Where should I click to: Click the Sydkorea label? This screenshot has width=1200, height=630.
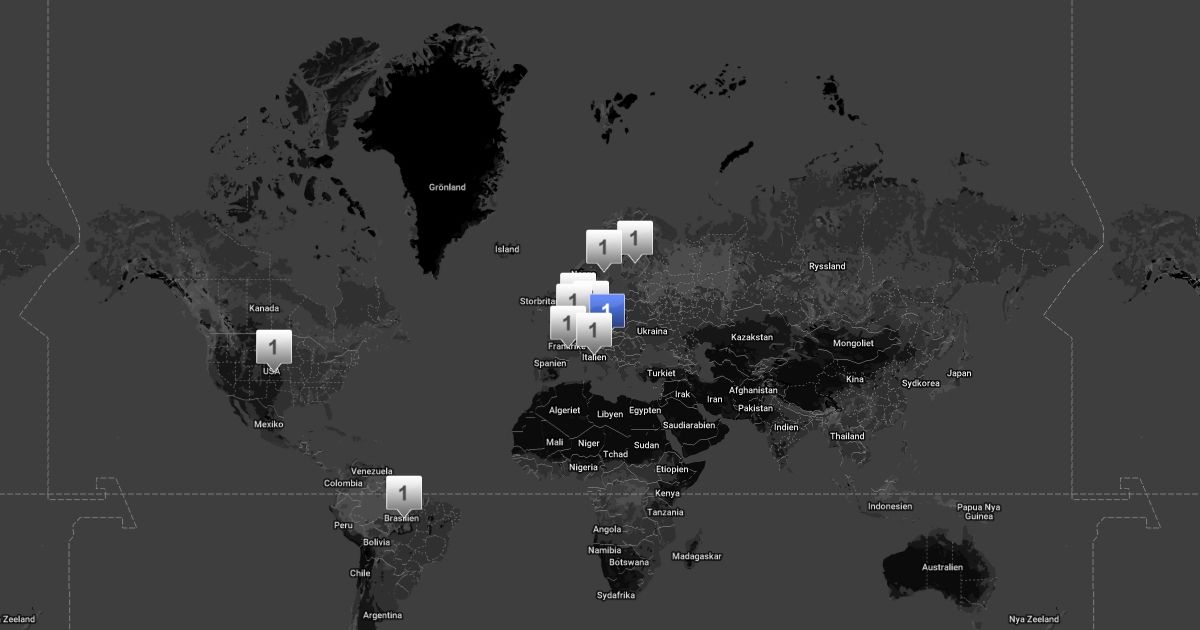(920, 383)
